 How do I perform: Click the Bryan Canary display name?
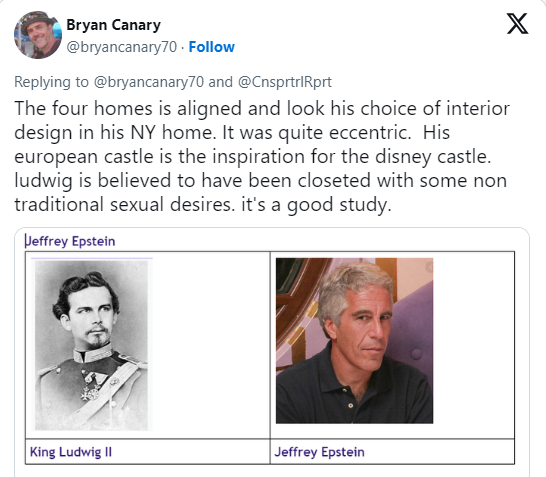click(114, 25)
